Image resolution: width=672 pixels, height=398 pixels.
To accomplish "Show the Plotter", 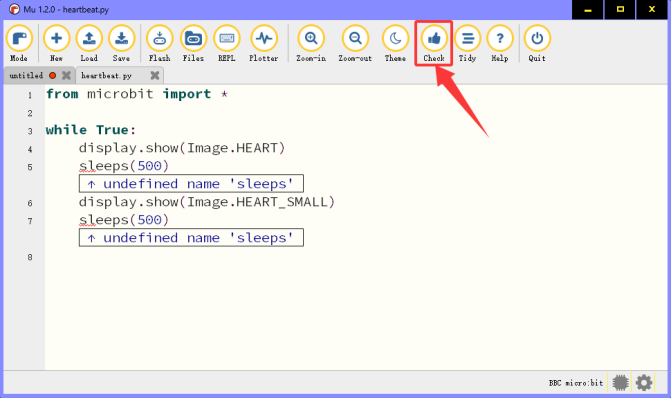I will 264,43.
